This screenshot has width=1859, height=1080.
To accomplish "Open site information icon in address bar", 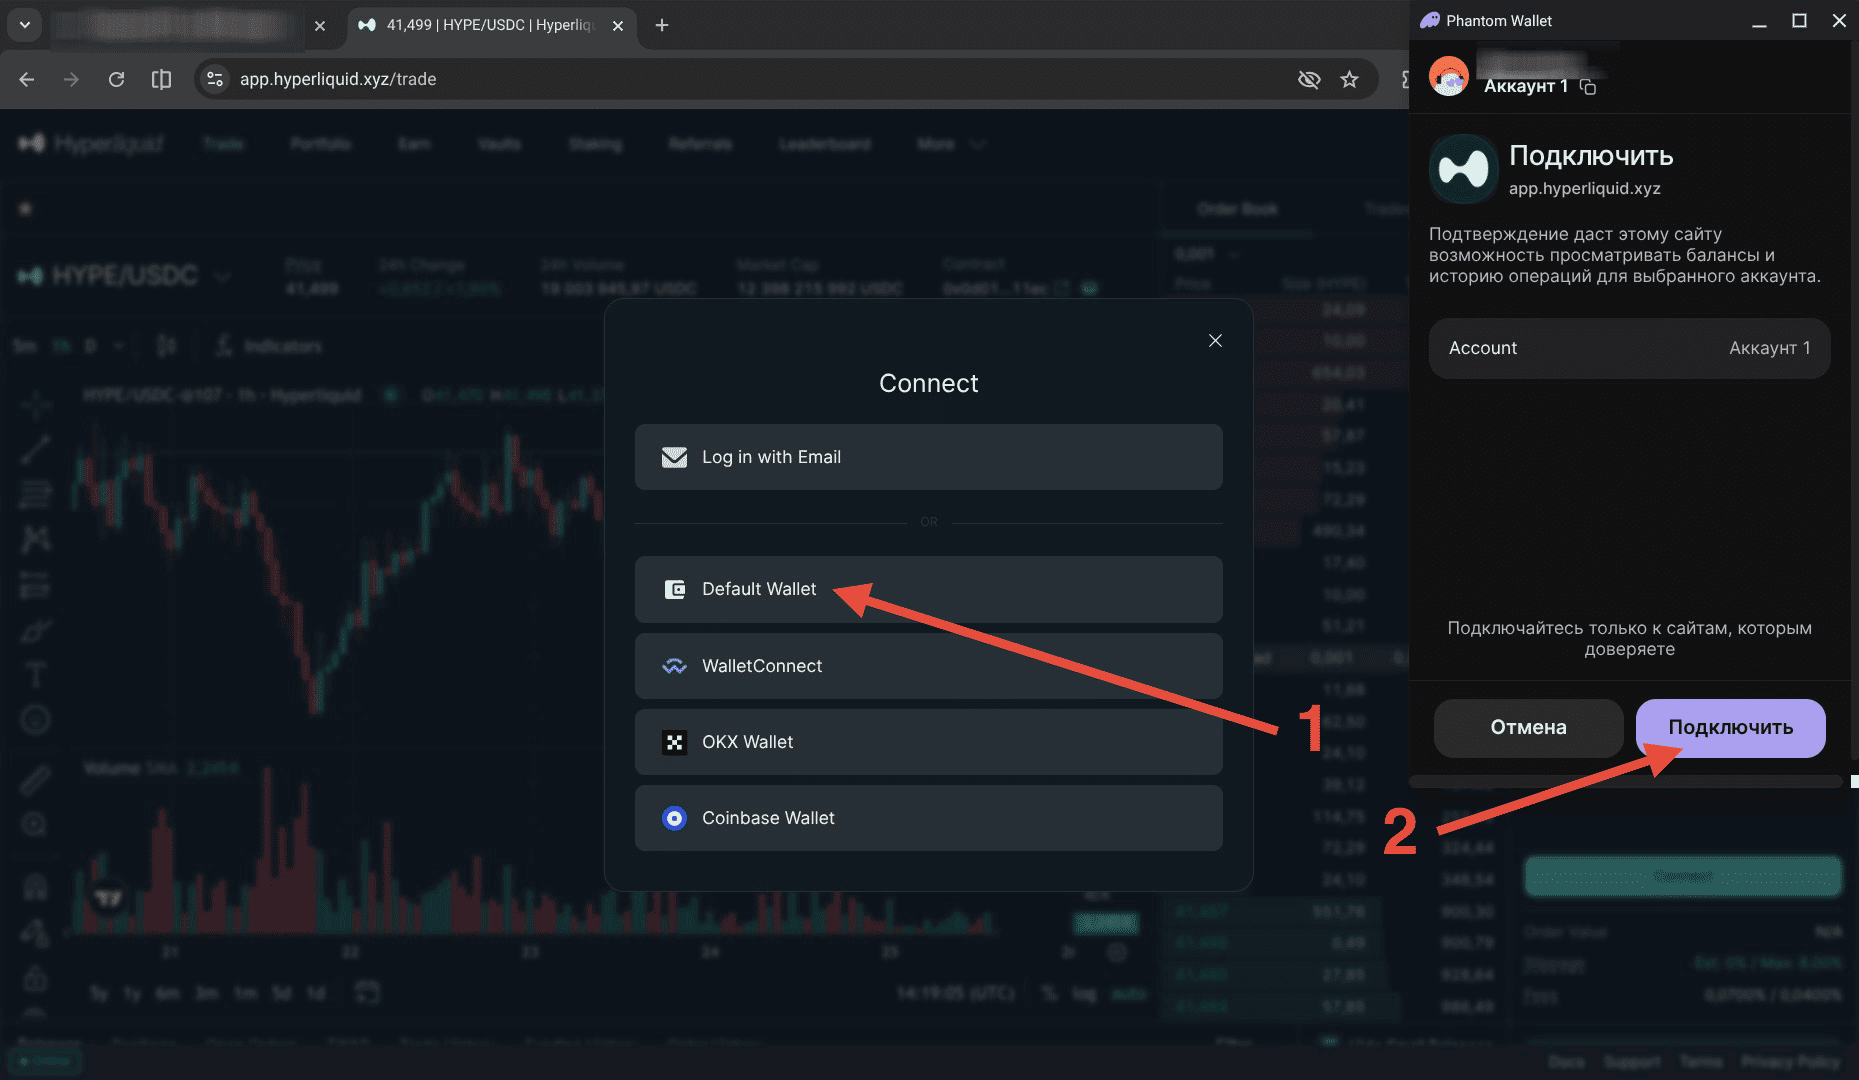I will (214, 79).
